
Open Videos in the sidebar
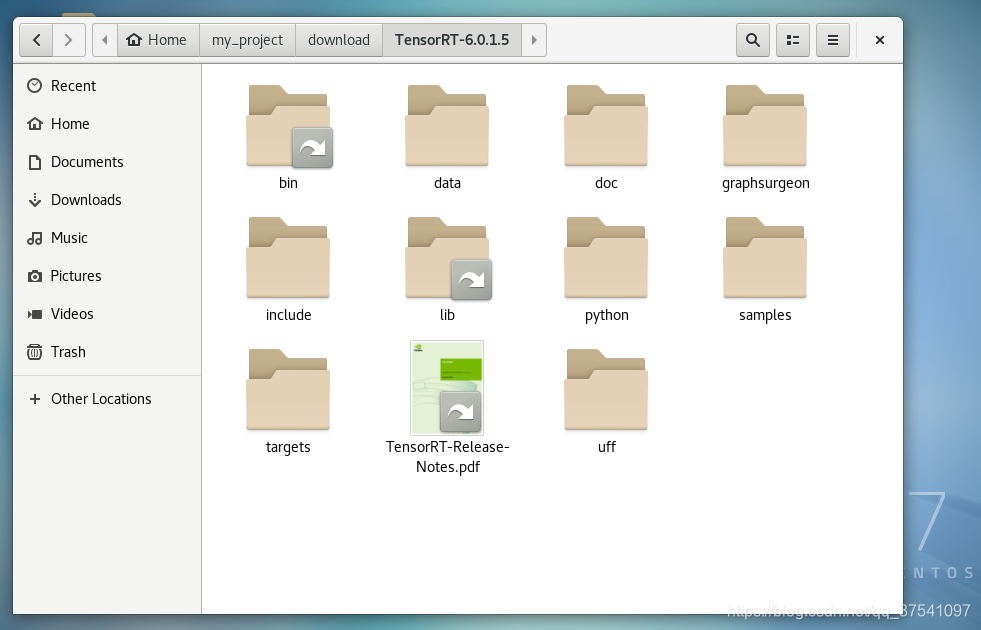pos(107,314)
